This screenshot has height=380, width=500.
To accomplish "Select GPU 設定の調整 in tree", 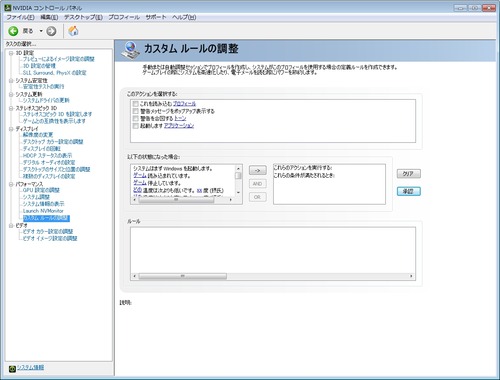I will [41, 190].
